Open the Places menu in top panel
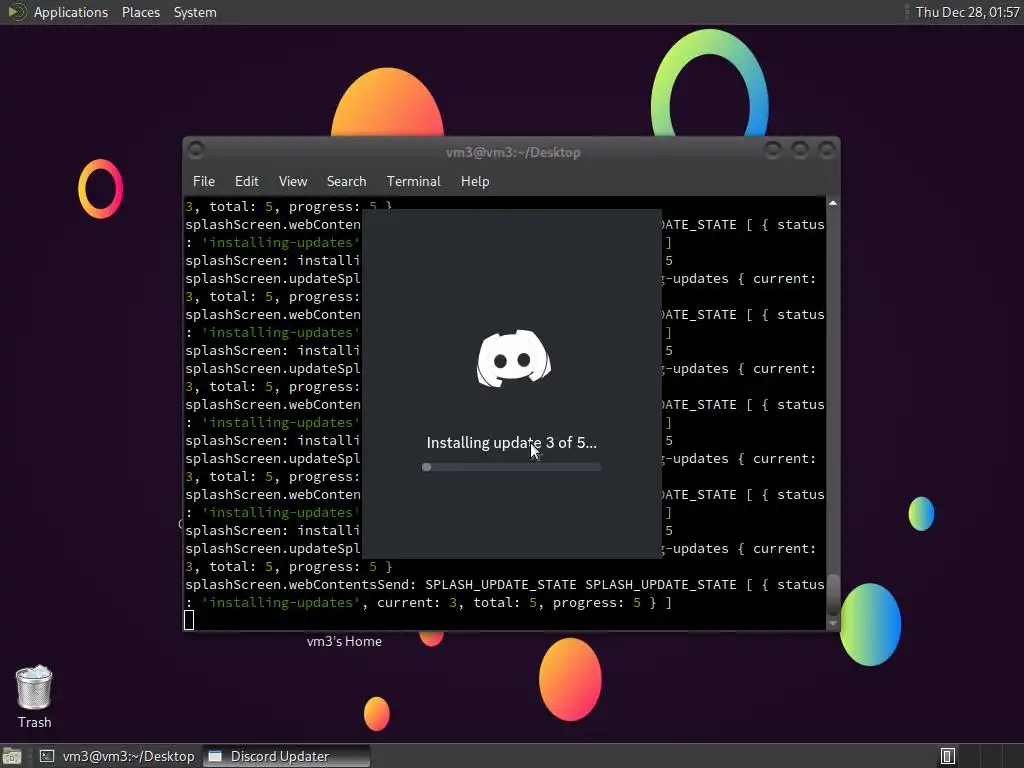 (140, 12)
